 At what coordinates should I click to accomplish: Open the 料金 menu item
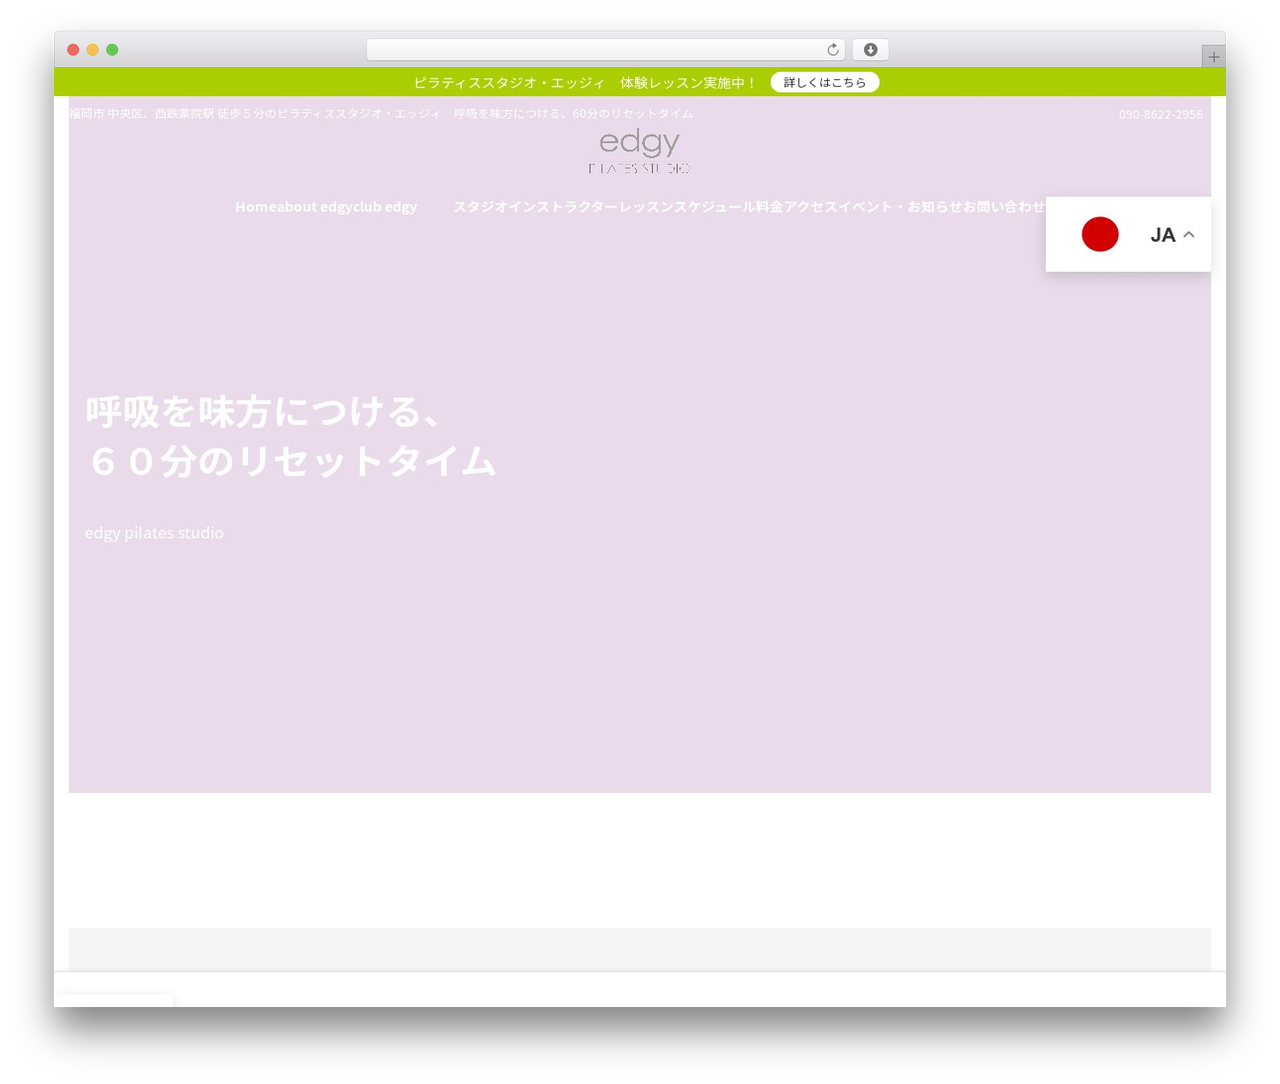770,206
